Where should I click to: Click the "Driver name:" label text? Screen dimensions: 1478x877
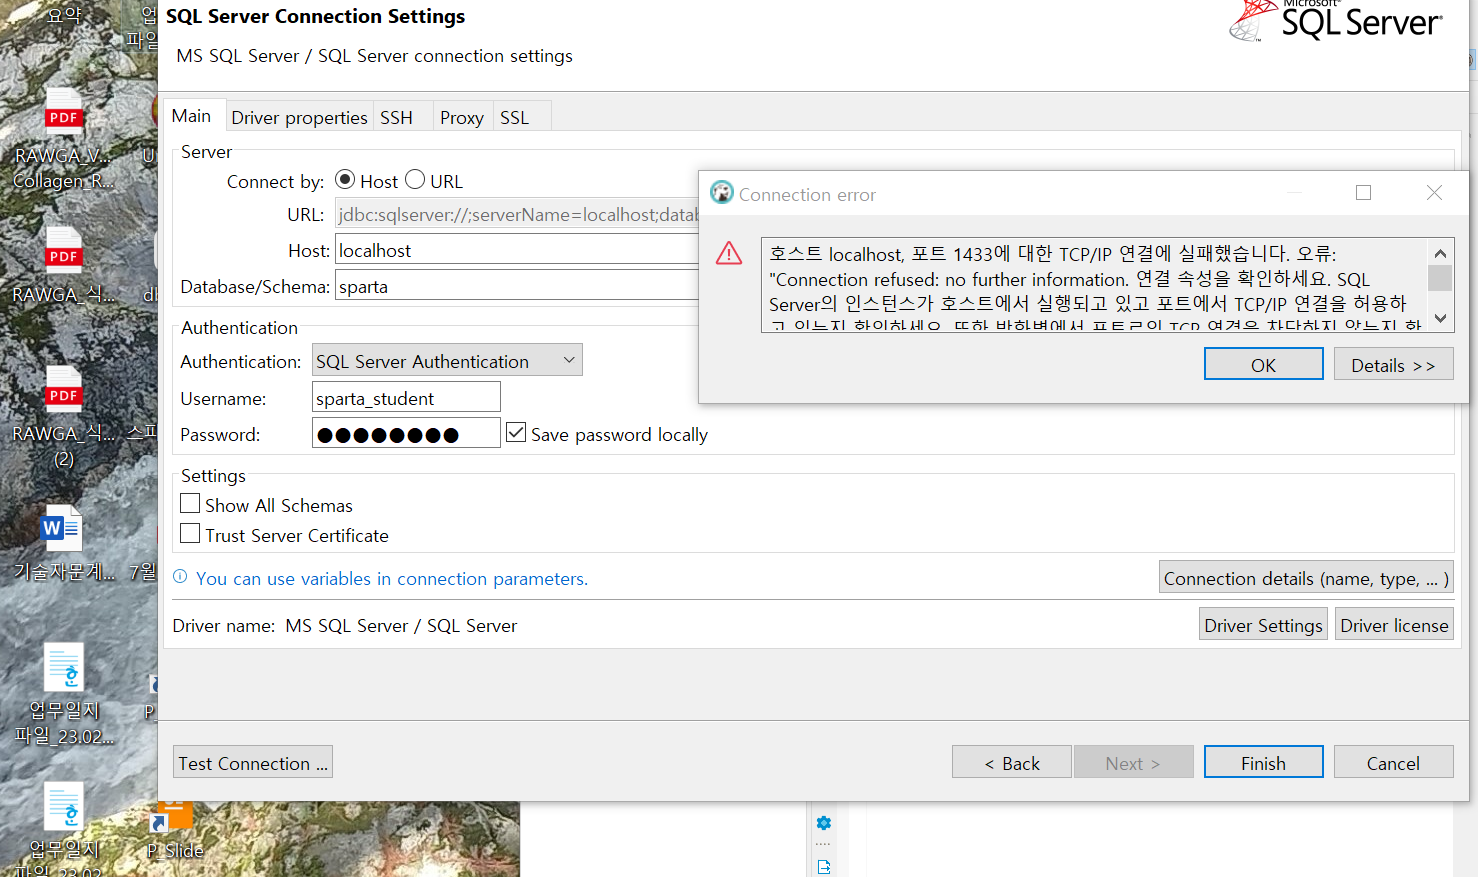pyautogui.click(x=224, y=625)
